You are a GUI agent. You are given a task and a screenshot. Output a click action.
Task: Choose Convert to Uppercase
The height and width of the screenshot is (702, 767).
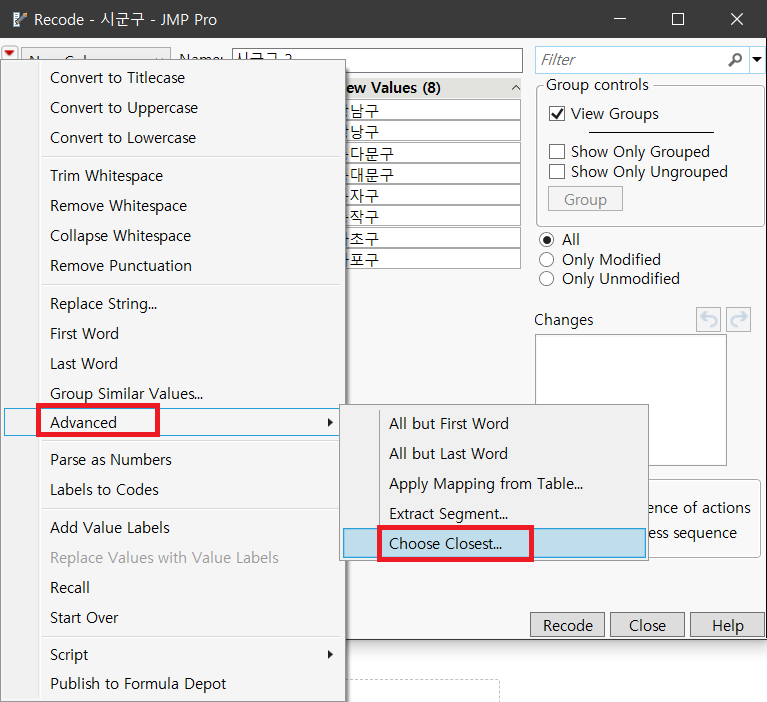pyautogui.click(x=124, y=108)
